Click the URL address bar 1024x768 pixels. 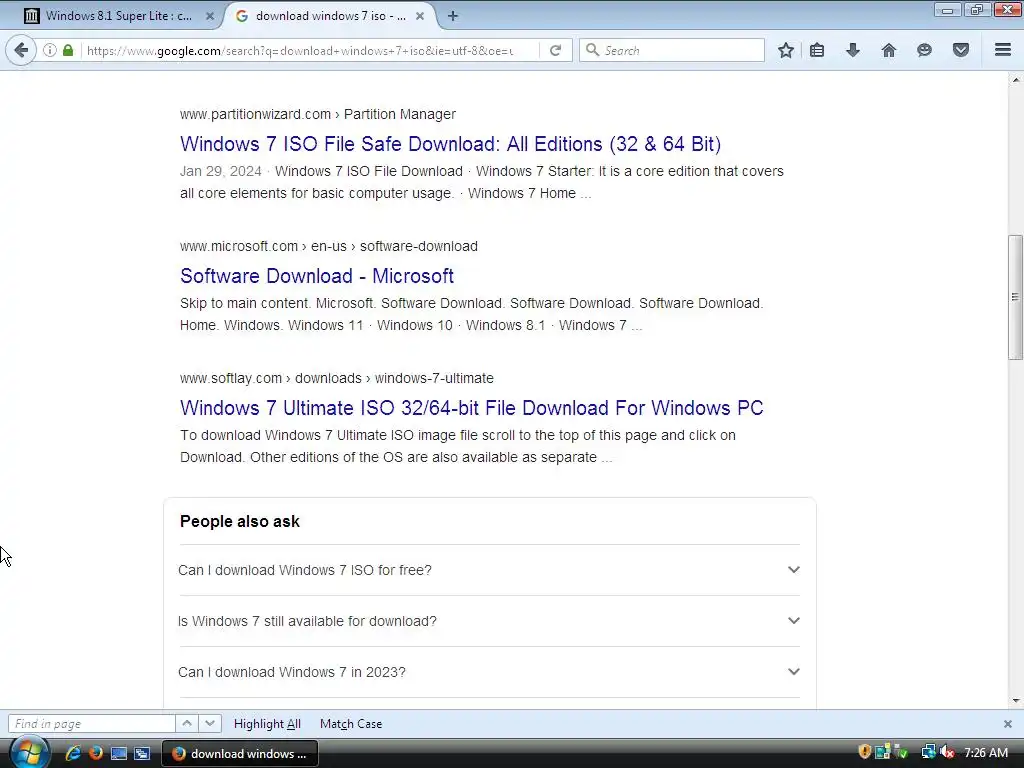299,50
